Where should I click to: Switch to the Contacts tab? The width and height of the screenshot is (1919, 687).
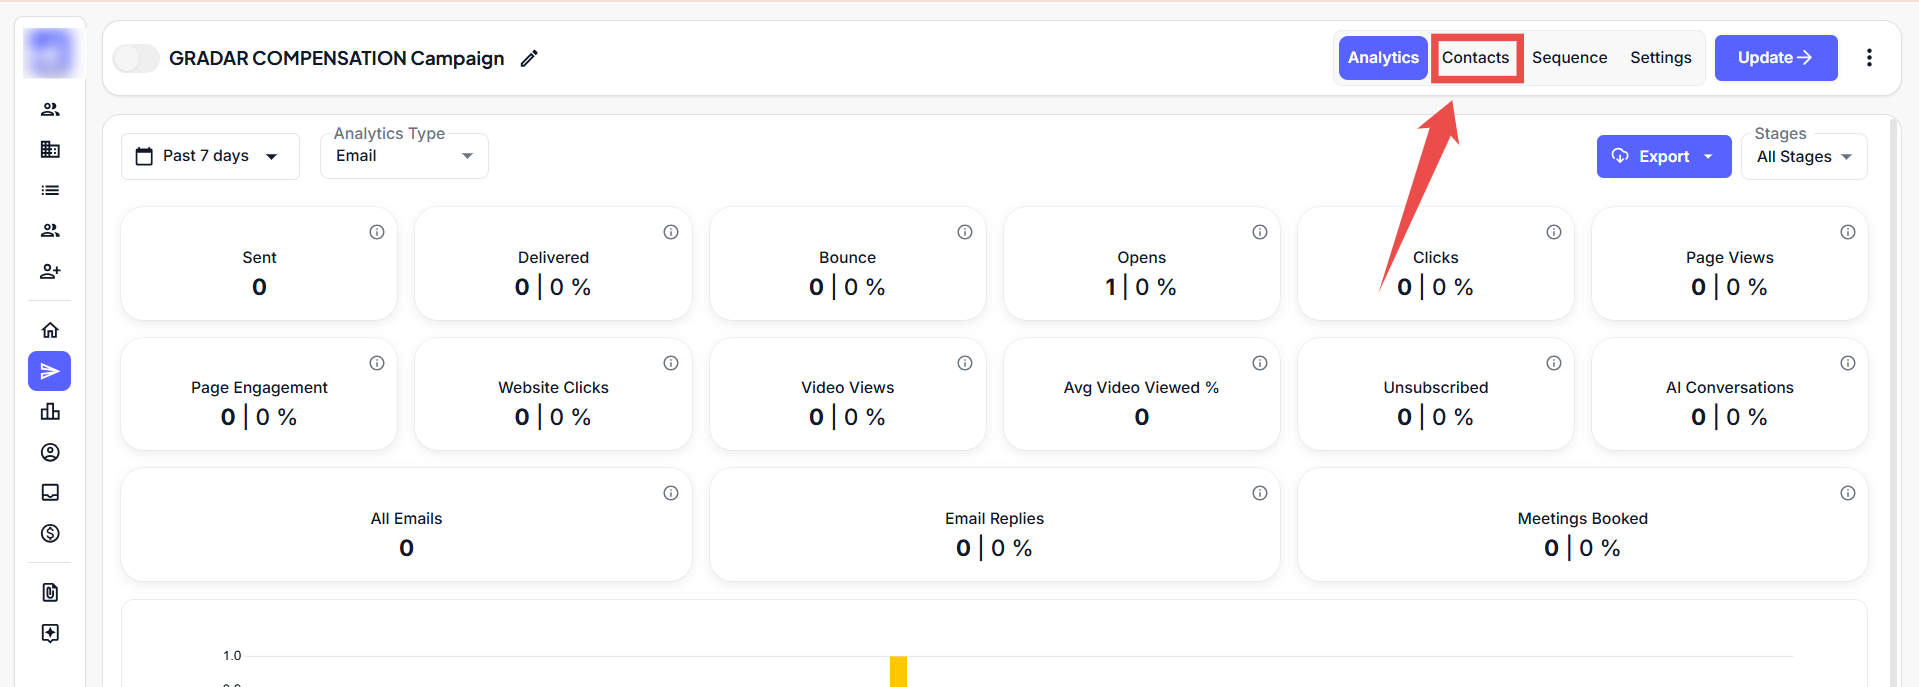(1475, 58)
